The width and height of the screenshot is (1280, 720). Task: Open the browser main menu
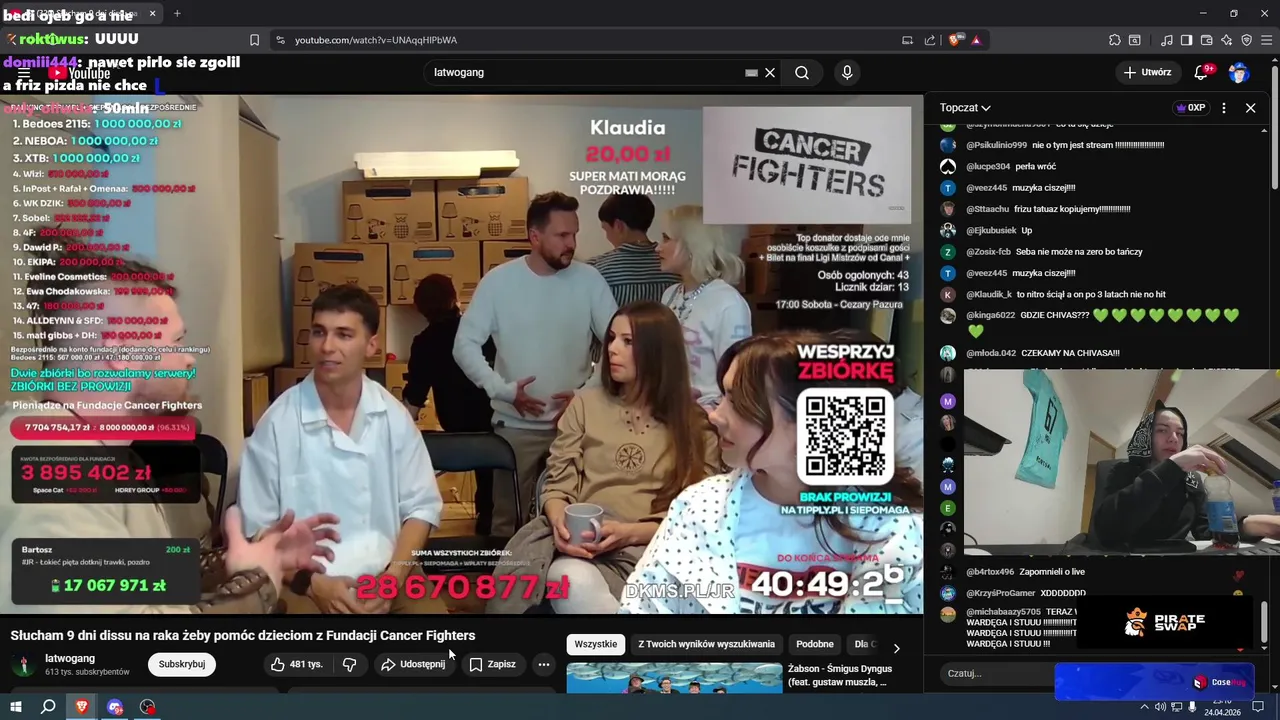1266,40
